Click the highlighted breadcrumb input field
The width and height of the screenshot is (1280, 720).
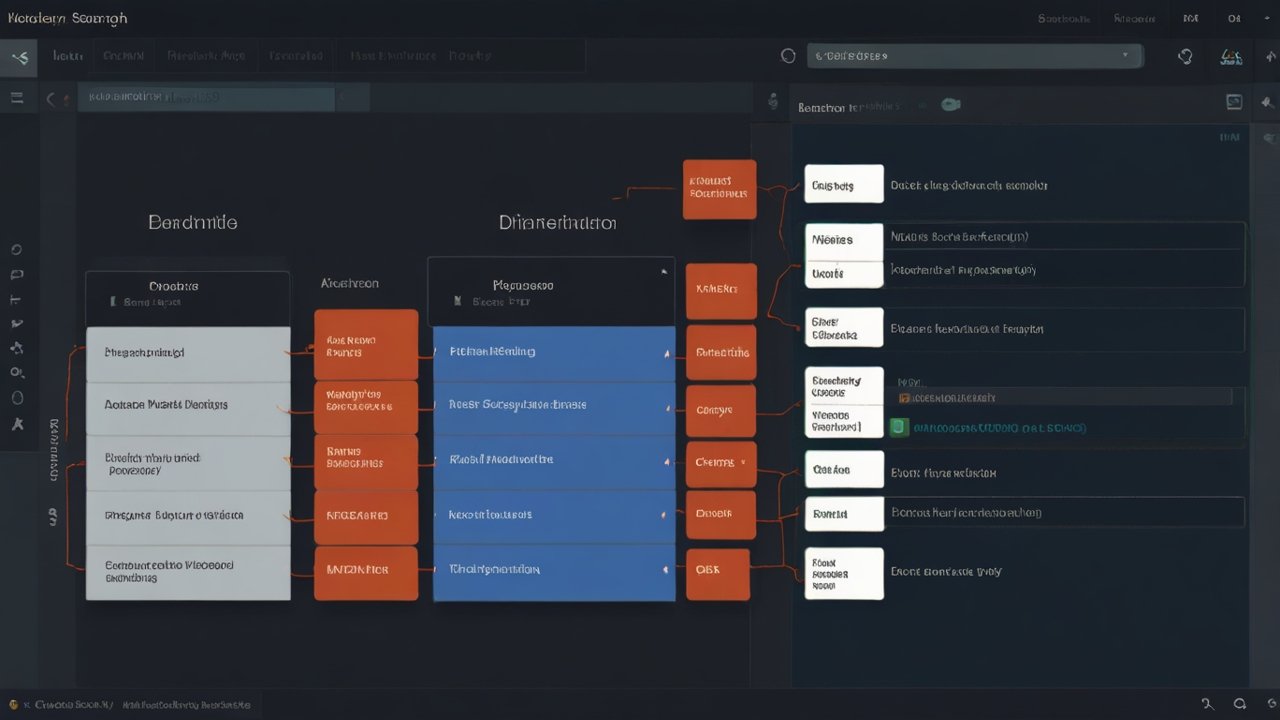(206, 98)
